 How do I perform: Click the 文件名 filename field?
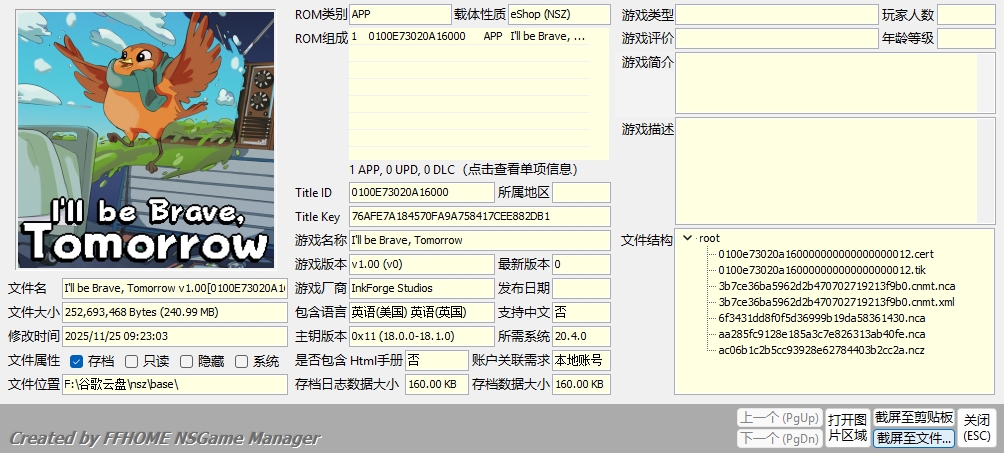[175, 288]
